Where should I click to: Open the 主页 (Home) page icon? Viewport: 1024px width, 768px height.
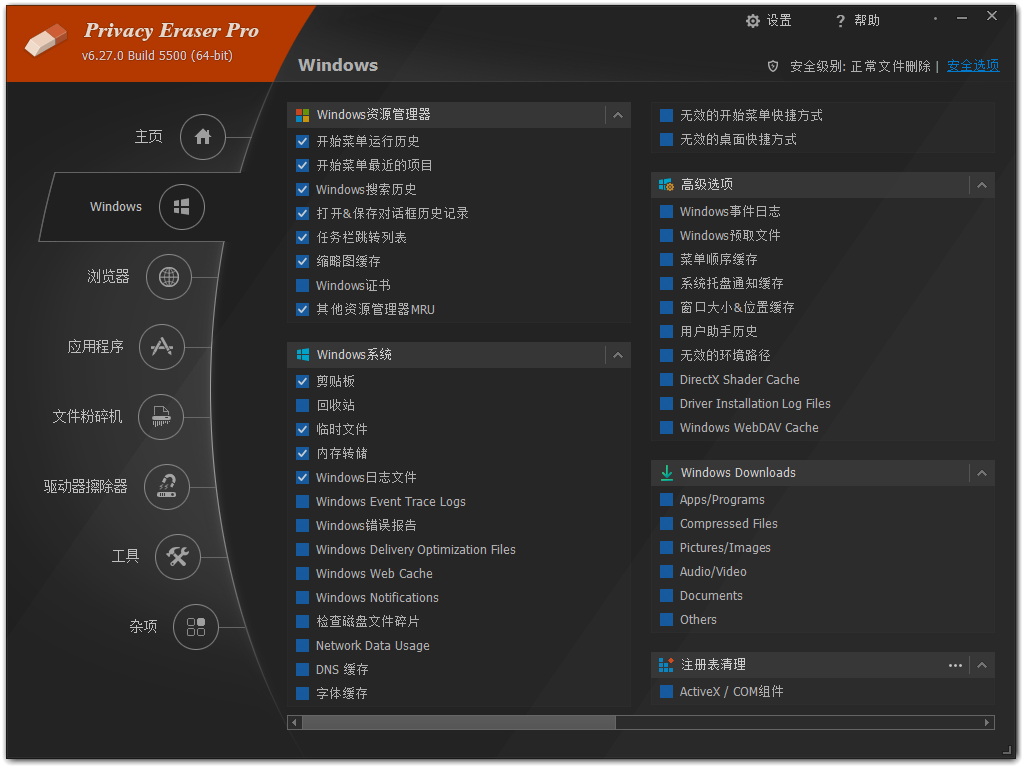point(202,137)
